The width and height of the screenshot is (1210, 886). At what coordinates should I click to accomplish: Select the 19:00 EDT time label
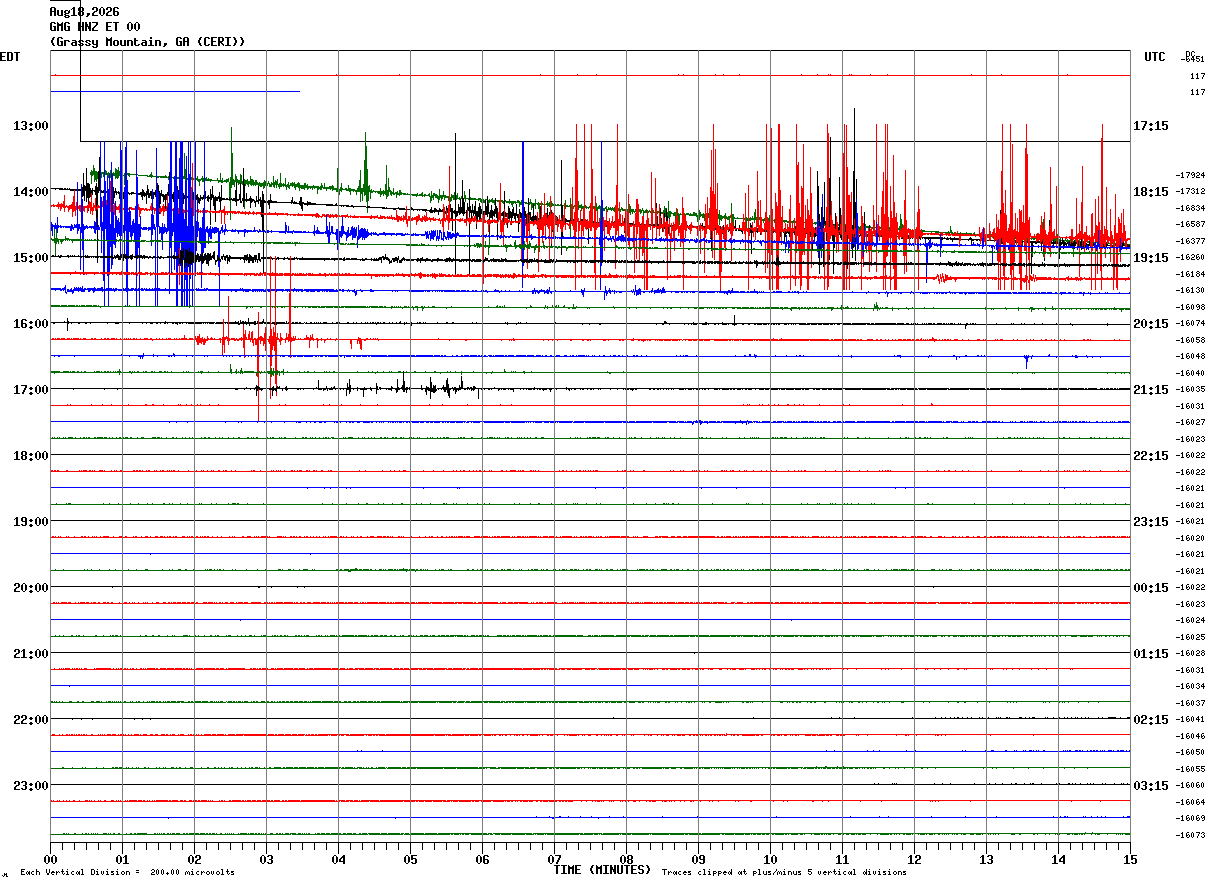(31, 522)
